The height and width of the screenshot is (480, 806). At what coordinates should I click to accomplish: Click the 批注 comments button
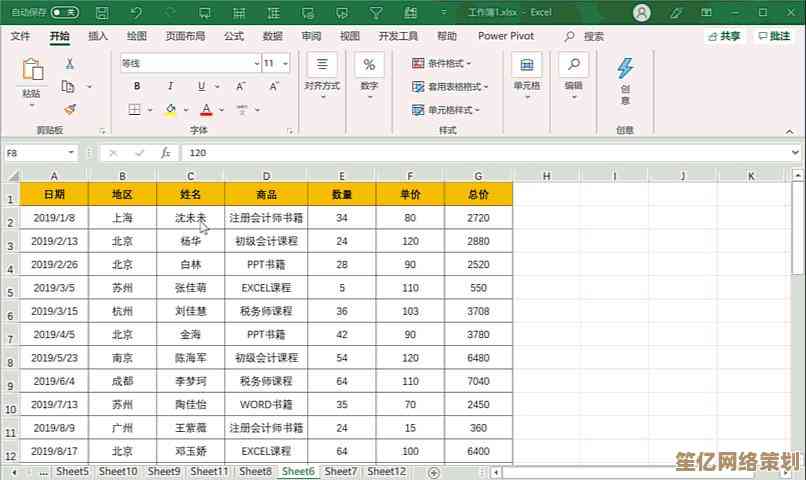[x=774, y=36]
